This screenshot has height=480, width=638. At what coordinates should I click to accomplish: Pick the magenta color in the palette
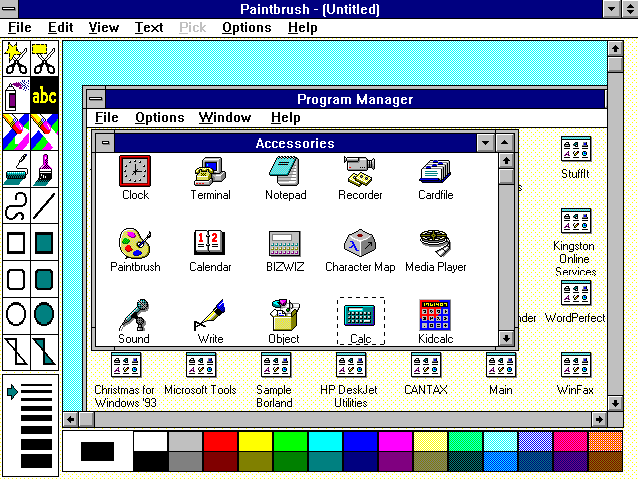tap(395, 441)
